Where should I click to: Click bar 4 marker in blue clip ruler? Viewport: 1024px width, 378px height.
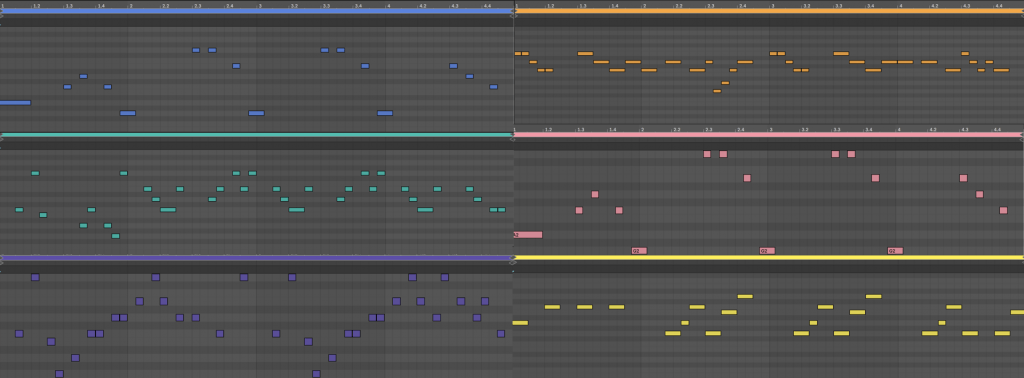click(x=388, y=5)
